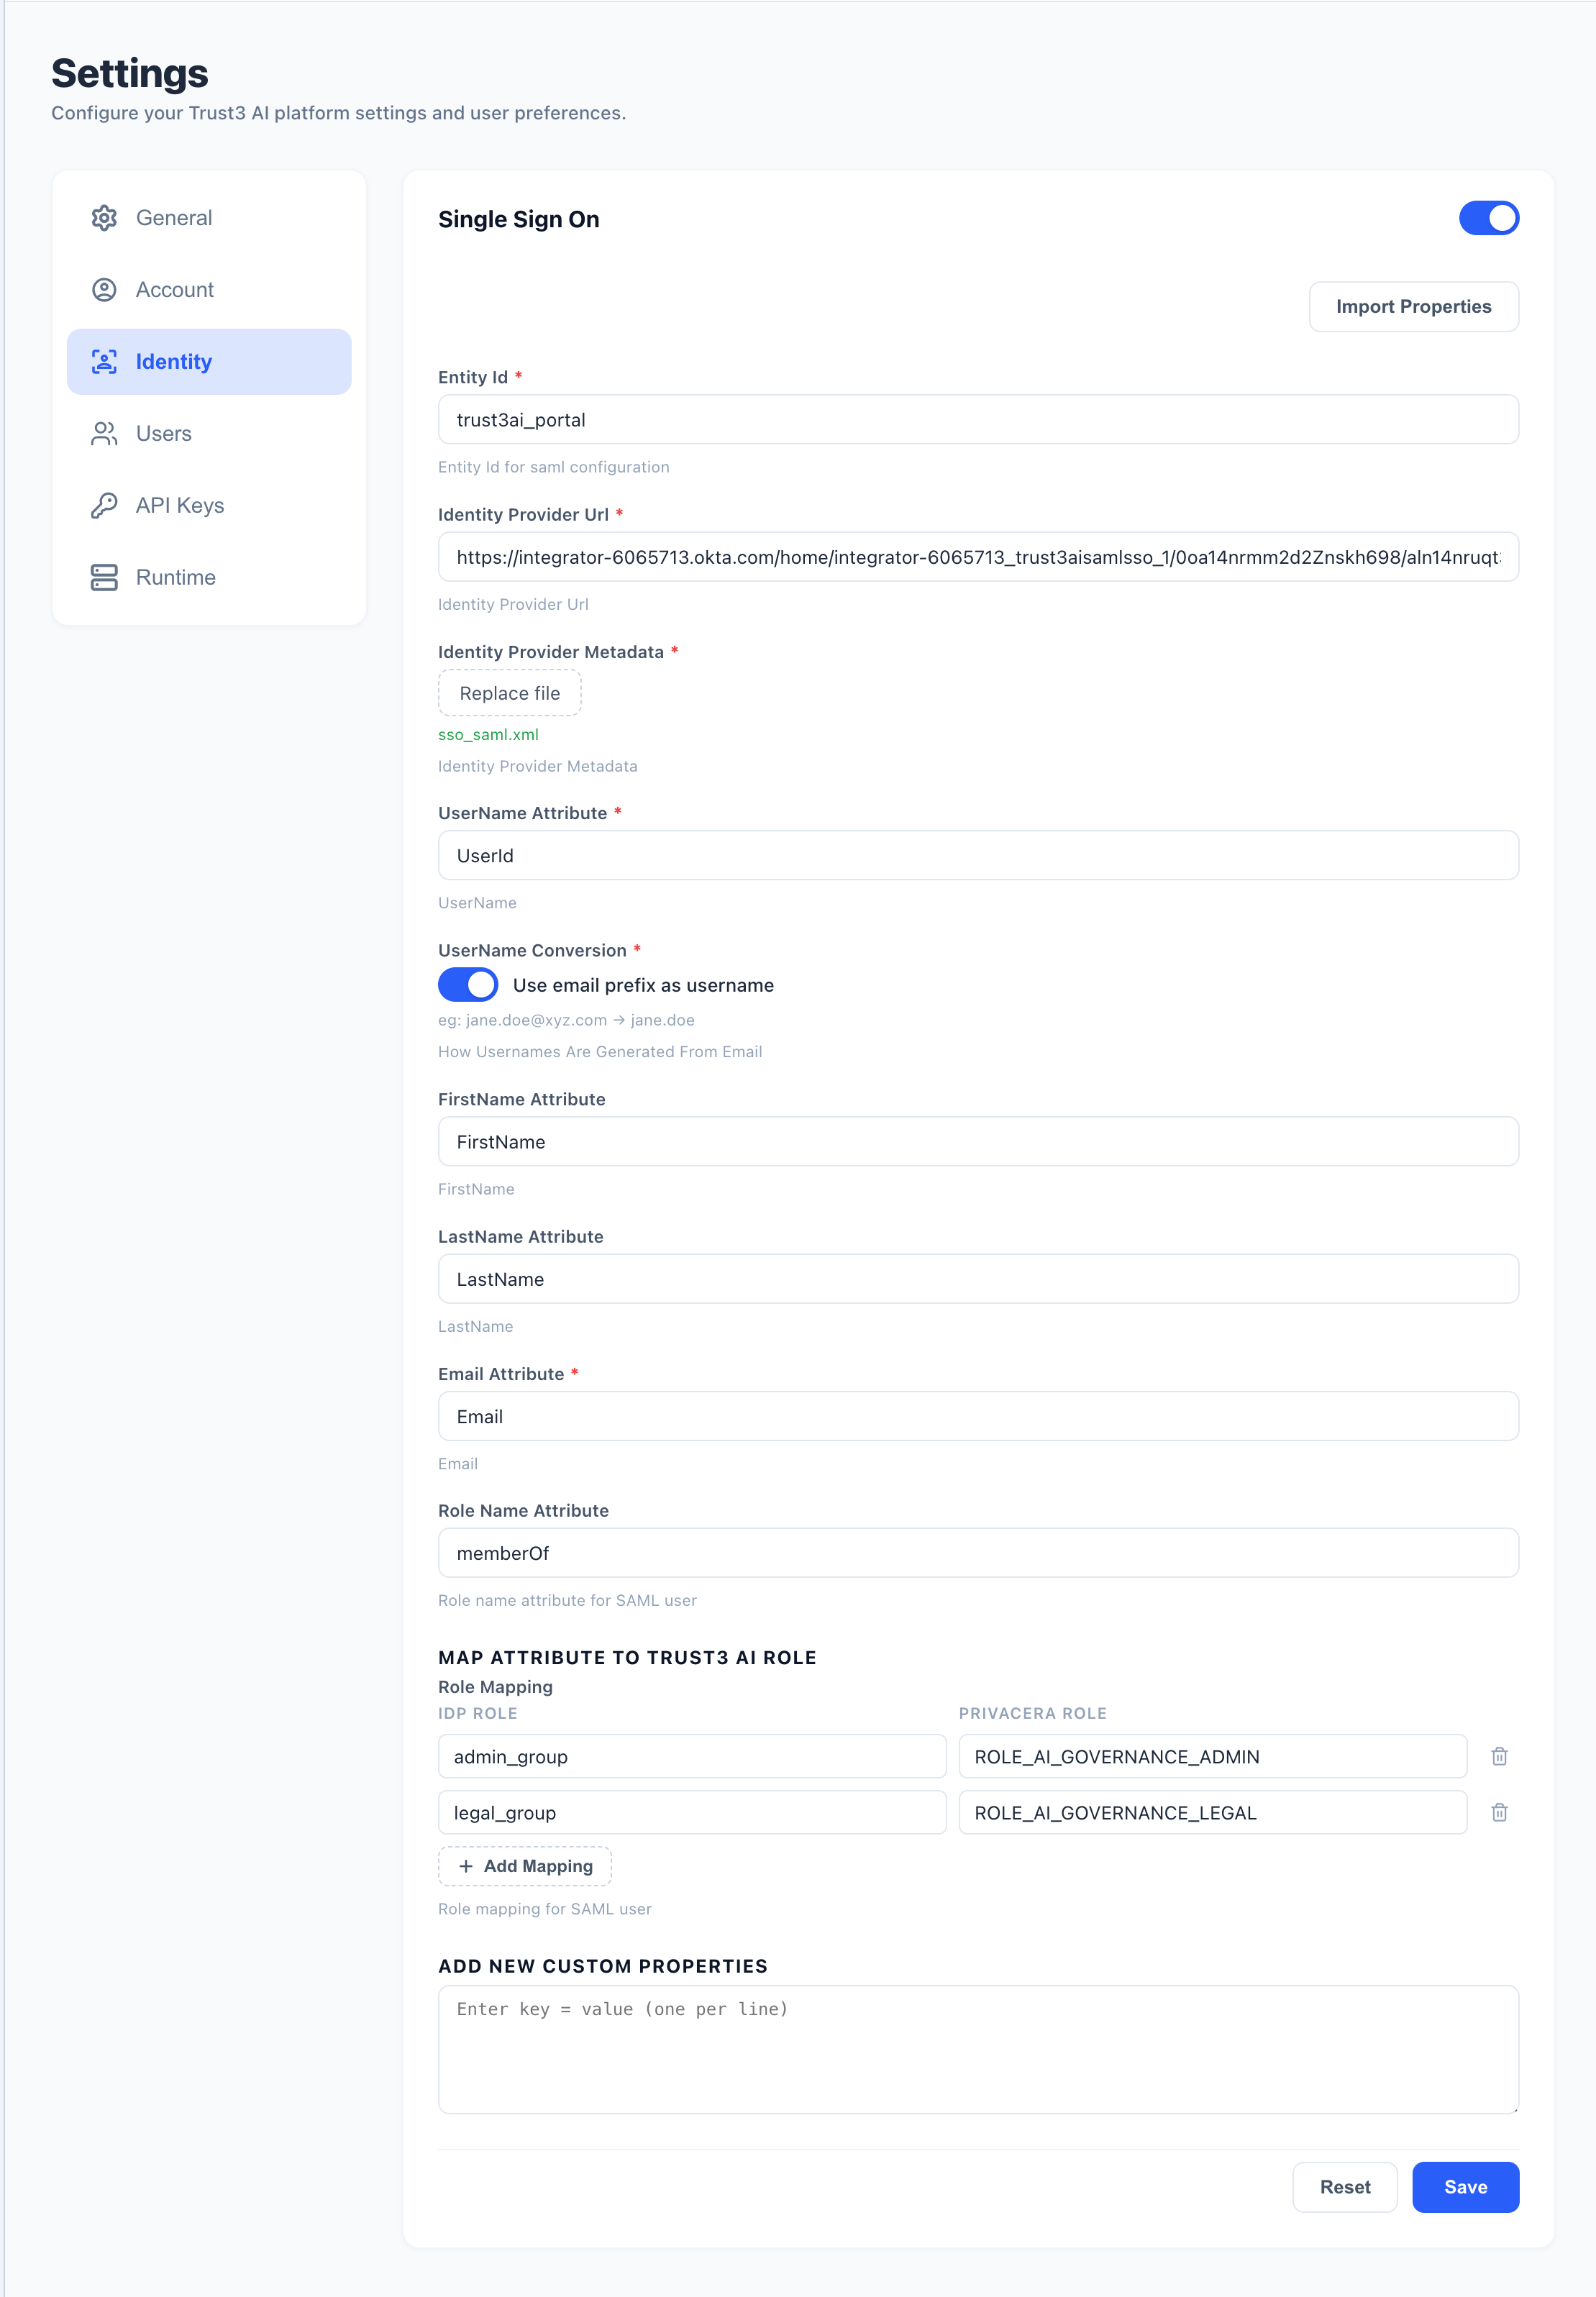This screenshot has width=1596, height=2297.
Task: Turn off the Single Sign On switch
Action: coord(1488,218)
